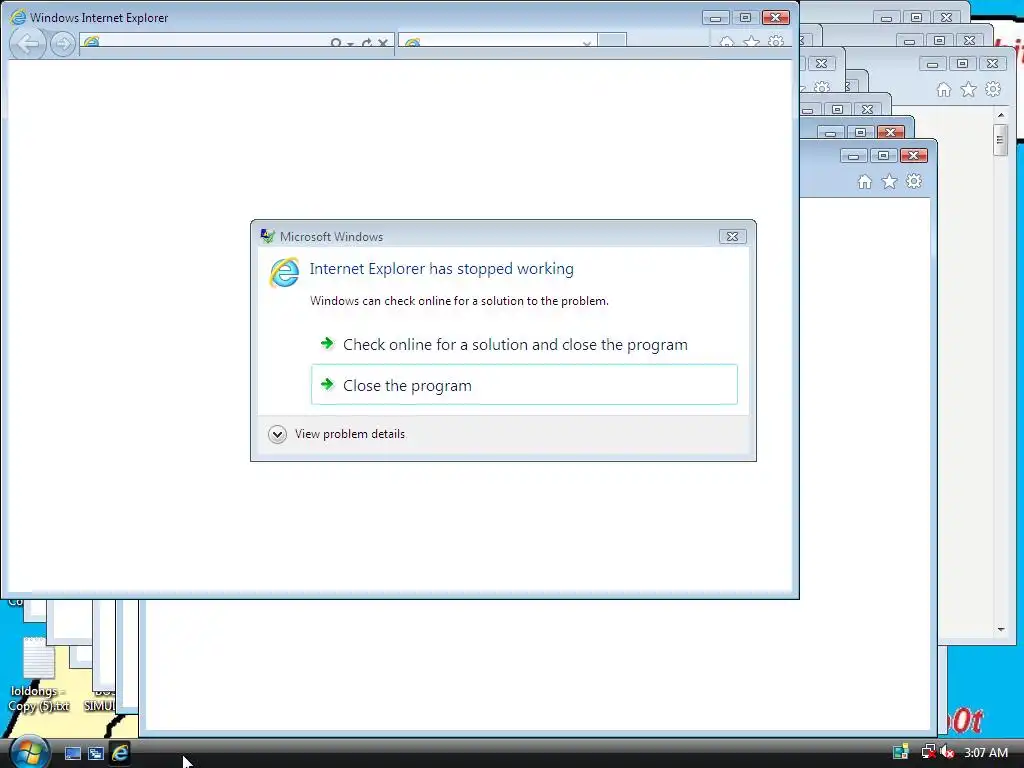Open Favorites star in front IE window
The width and height of the screenshot is (1024, 768).
pyautogui.click(x=751, y=42)
